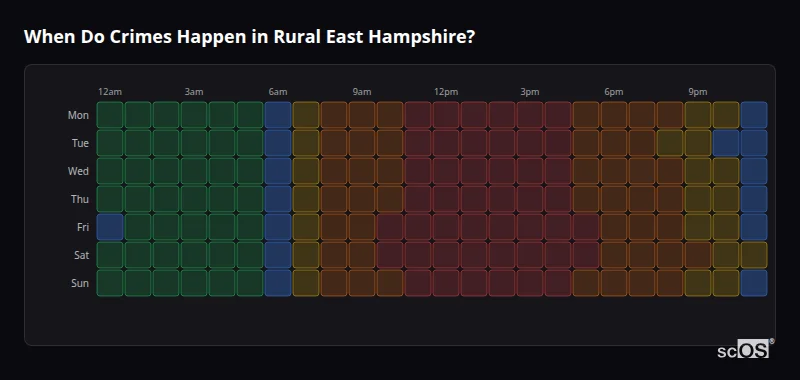
Task: Click the 'When Do Crimes Happen in Rural East Hampshire?' title
Action: point(249,37)
